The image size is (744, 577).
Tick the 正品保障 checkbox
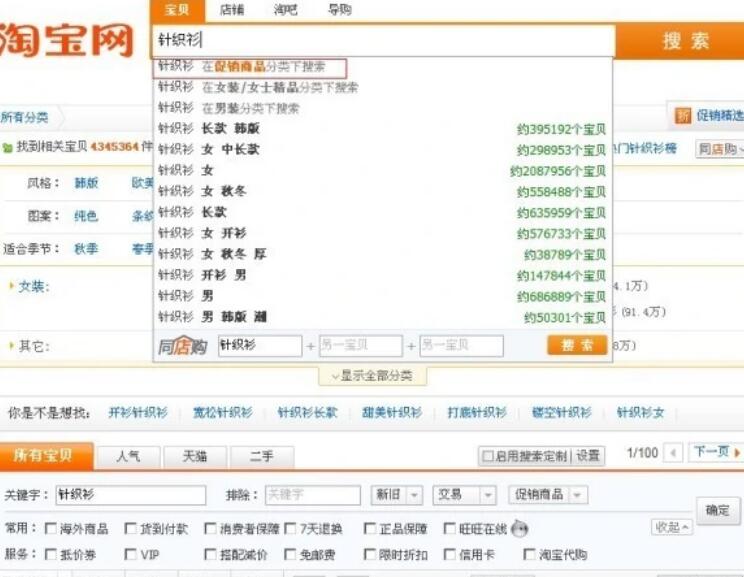pyautogui.click(x=370, y=528)
